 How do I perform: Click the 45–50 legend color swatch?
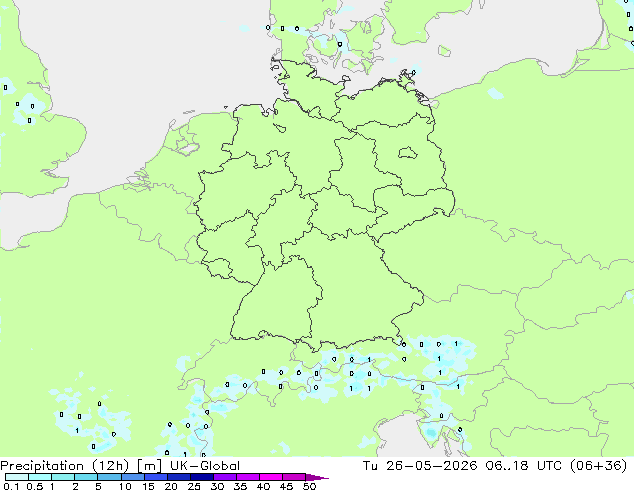pos(294,477)
